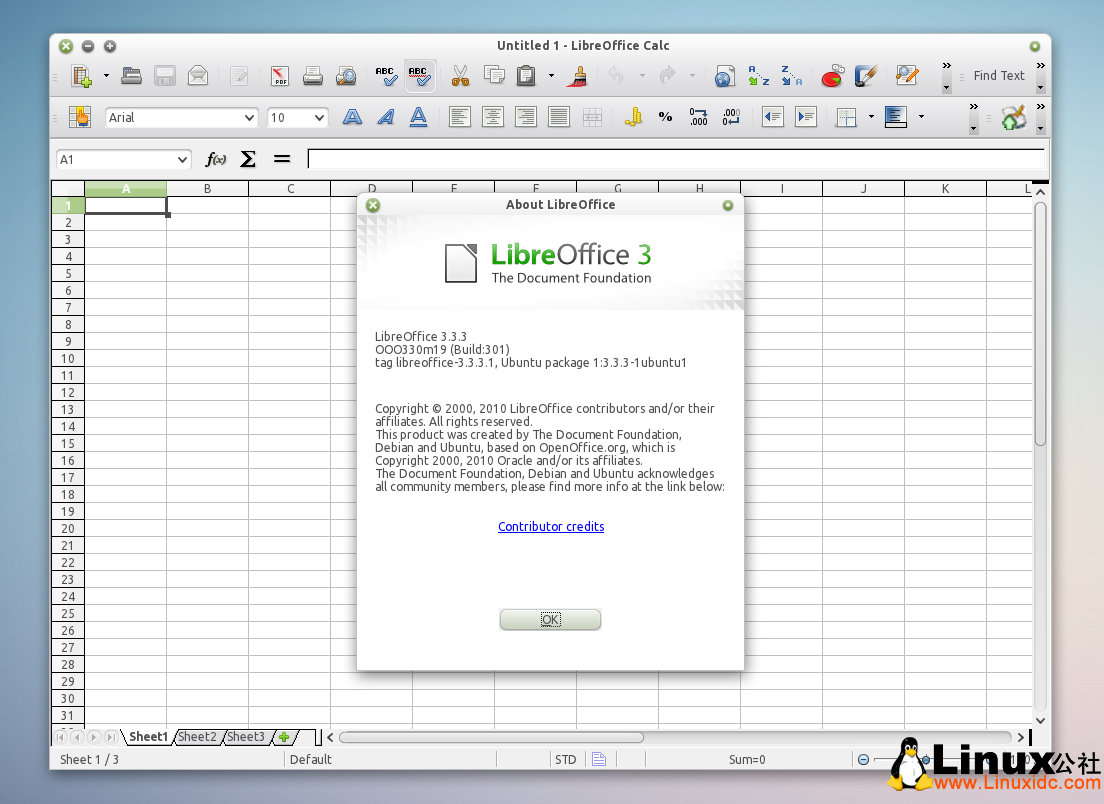Sort data ascending with the A-Z icon
Viewport: 1104px width, 804px height.
758,76
